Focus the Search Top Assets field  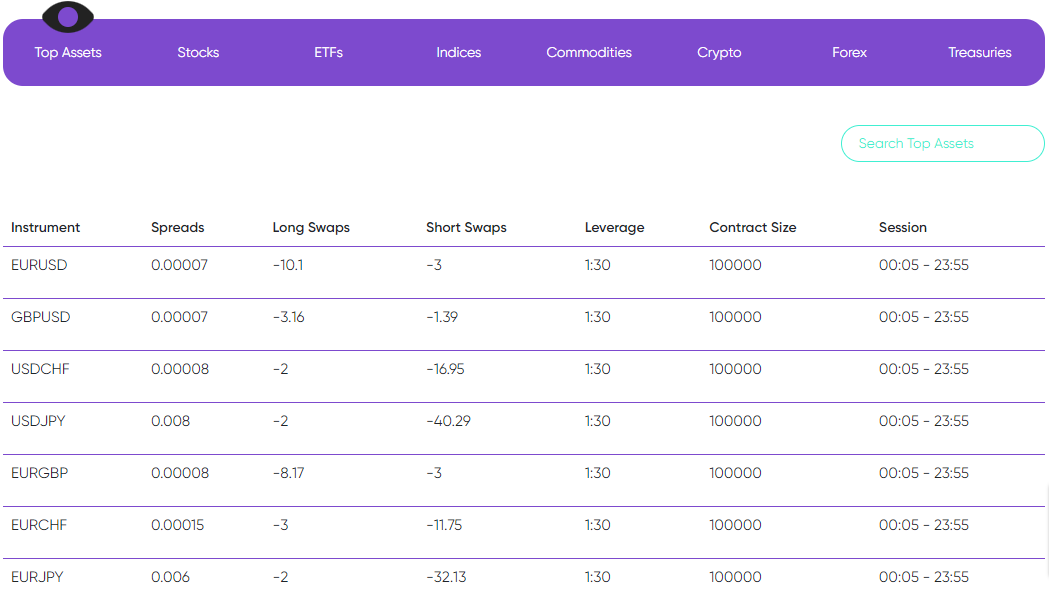(943, 143)
